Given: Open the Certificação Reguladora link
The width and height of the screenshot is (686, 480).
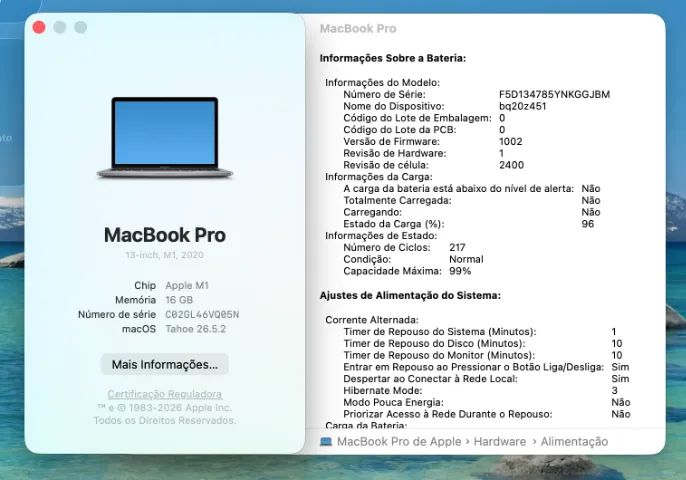Looking at the screenshot, I should click(x=164, y=394).
